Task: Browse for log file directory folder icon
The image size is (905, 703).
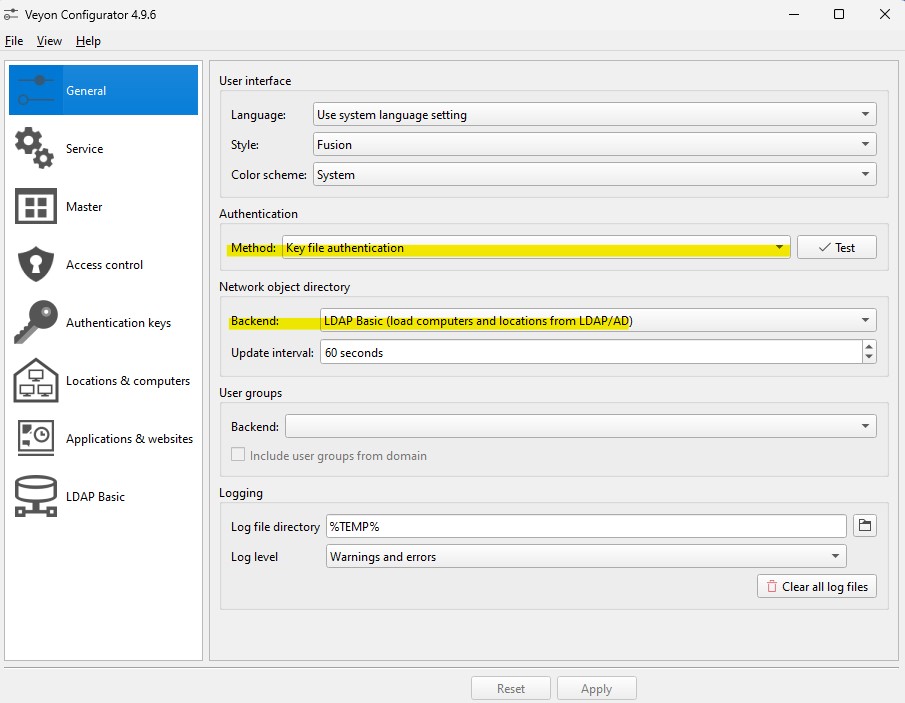Action: click(x=865, y=525)
